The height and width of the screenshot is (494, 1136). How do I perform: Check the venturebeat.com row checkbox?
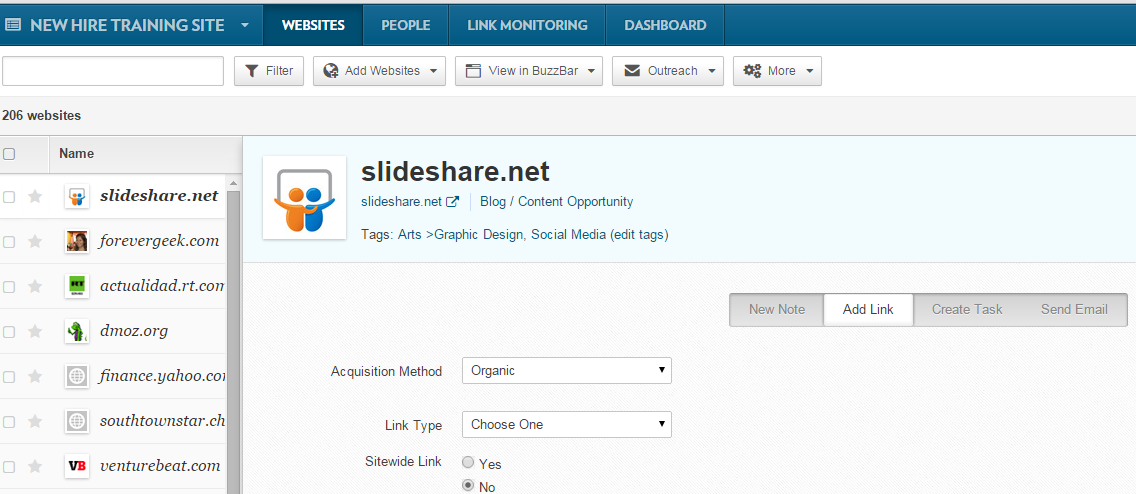coord(9,466)
